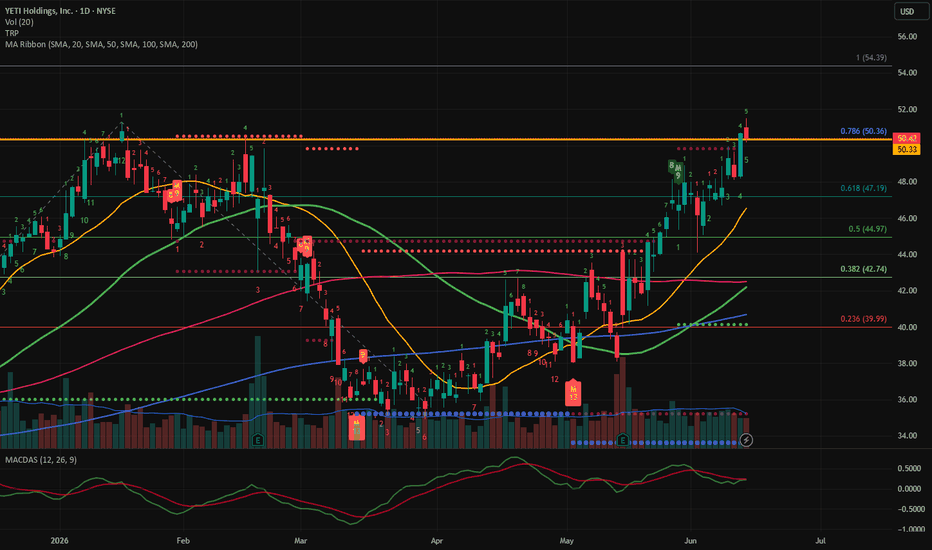Click the red M 13 signal label near May

tap(573, 392)
